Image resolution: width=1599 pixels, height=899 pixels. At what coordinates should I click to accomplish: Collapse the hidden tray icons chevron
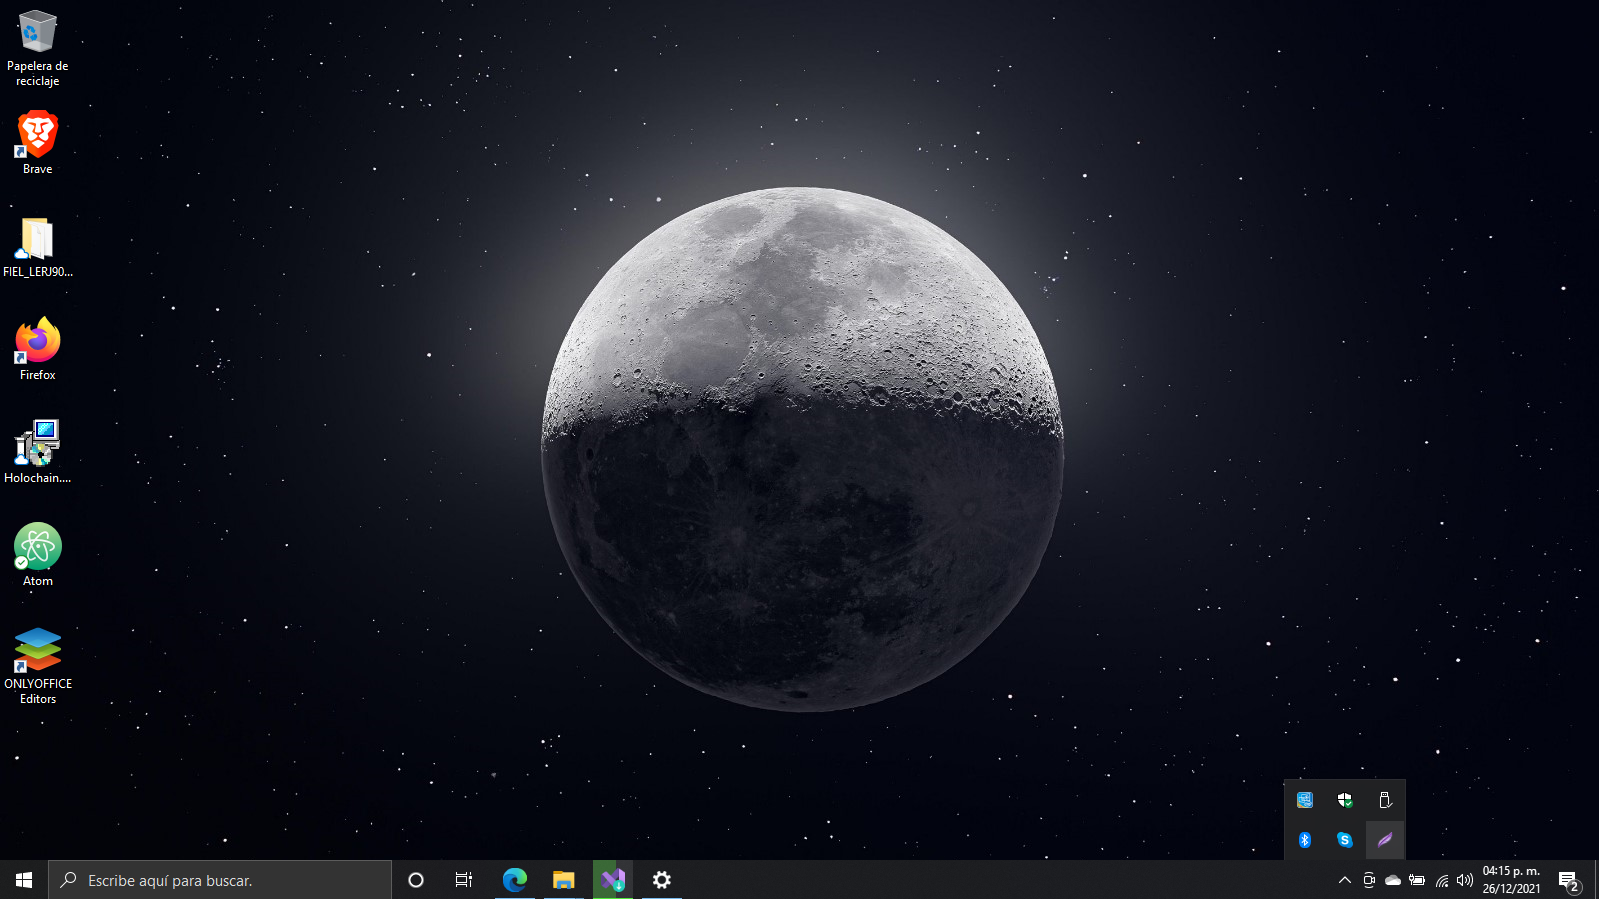click(x=1344, y=880)
